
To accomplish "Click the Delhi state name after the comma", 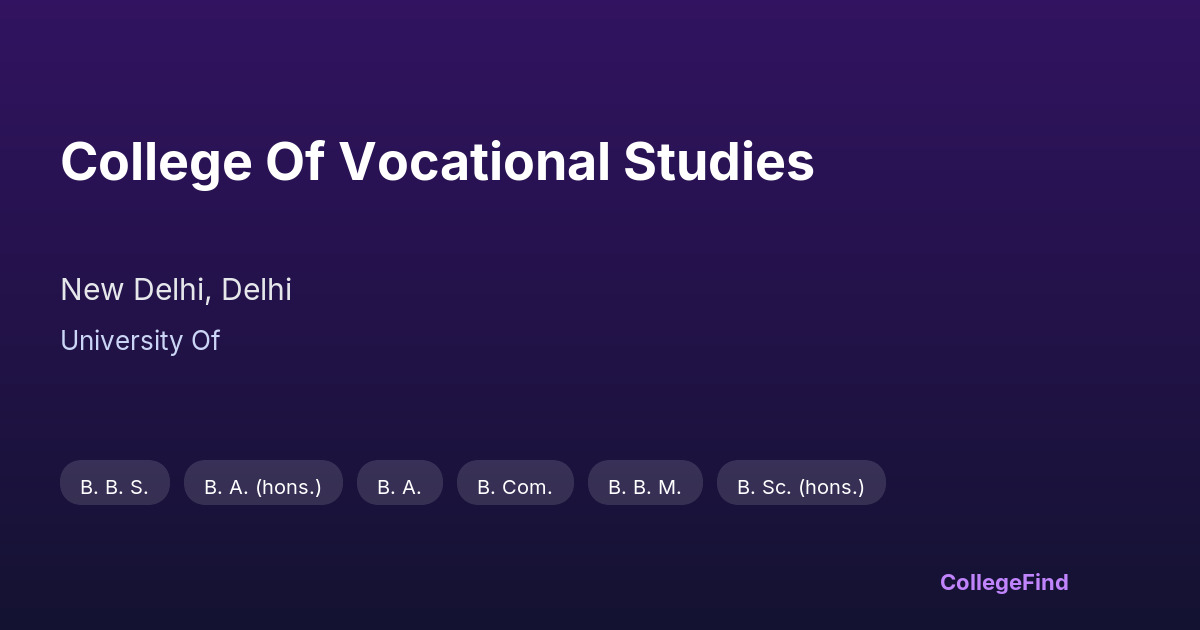I will [x=257, y=290].
